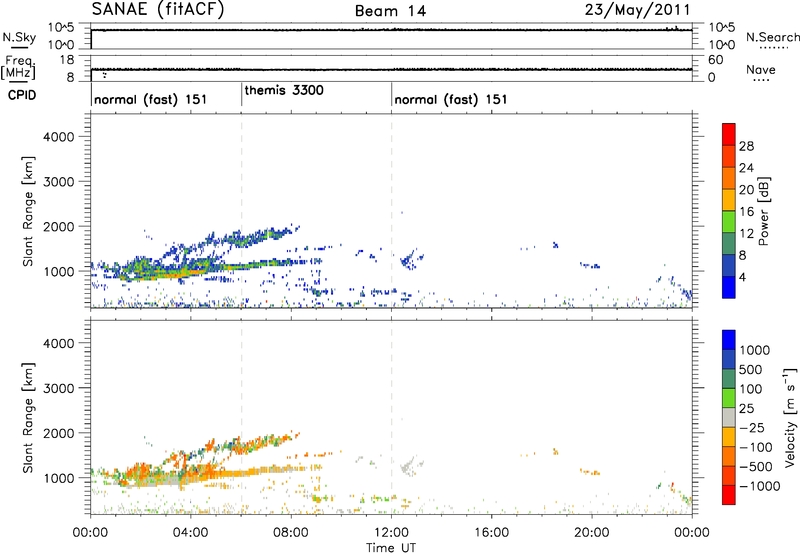Click the 04:00 time tick label

pos(190,533)
